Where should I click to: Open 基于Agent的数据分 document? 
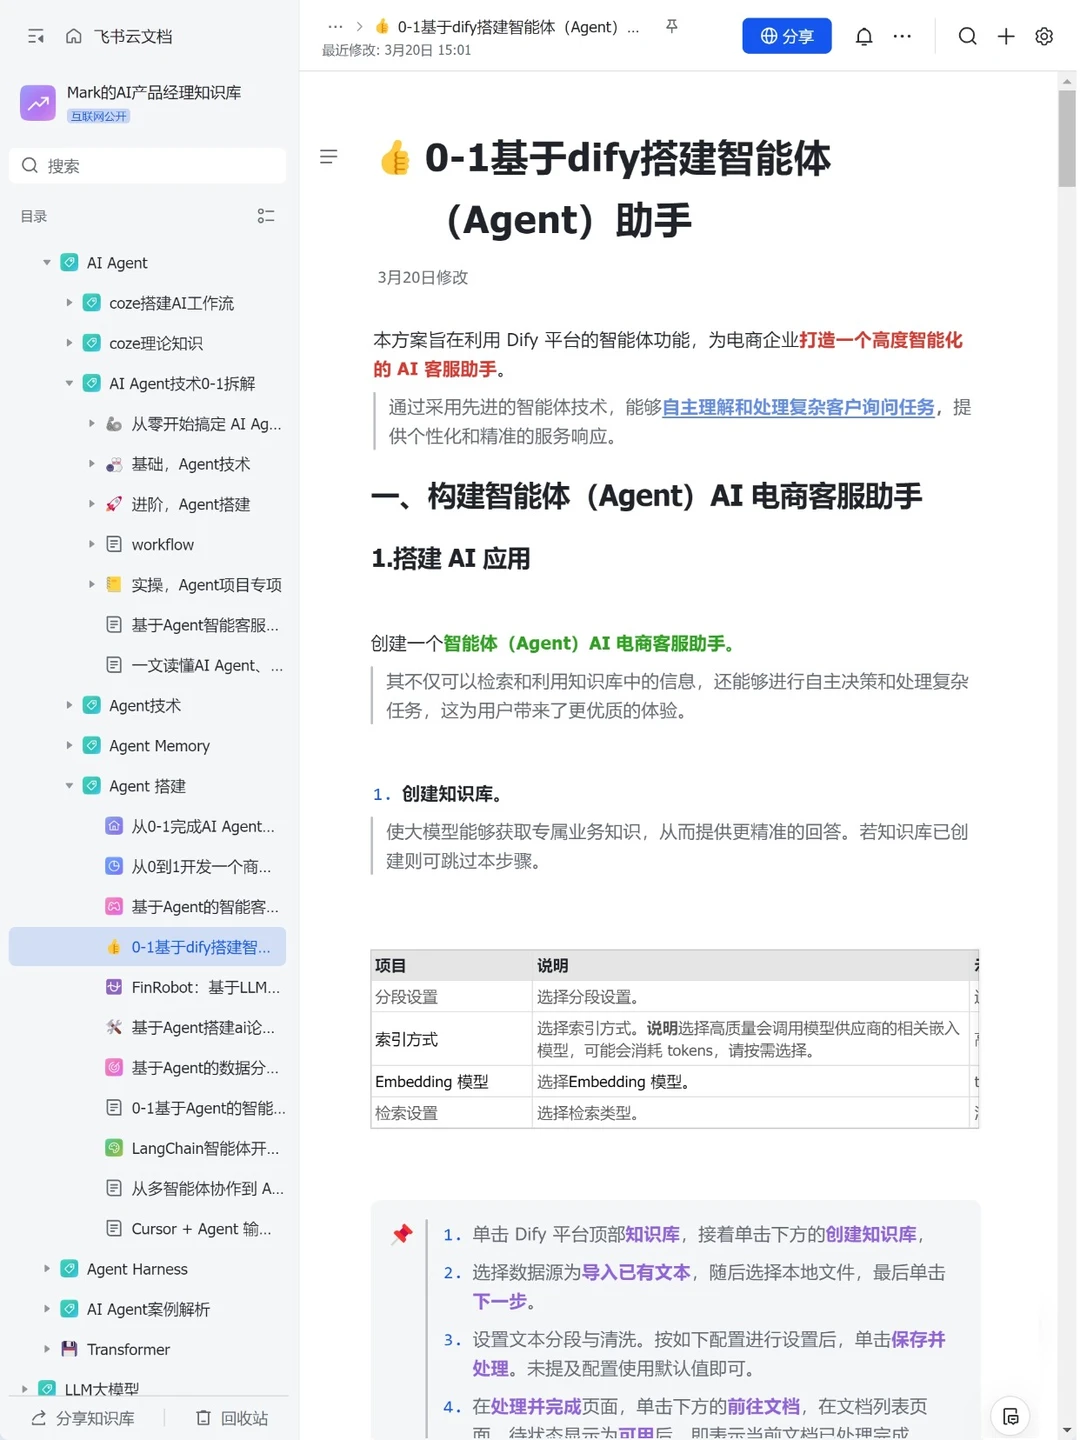(205, 1068)
